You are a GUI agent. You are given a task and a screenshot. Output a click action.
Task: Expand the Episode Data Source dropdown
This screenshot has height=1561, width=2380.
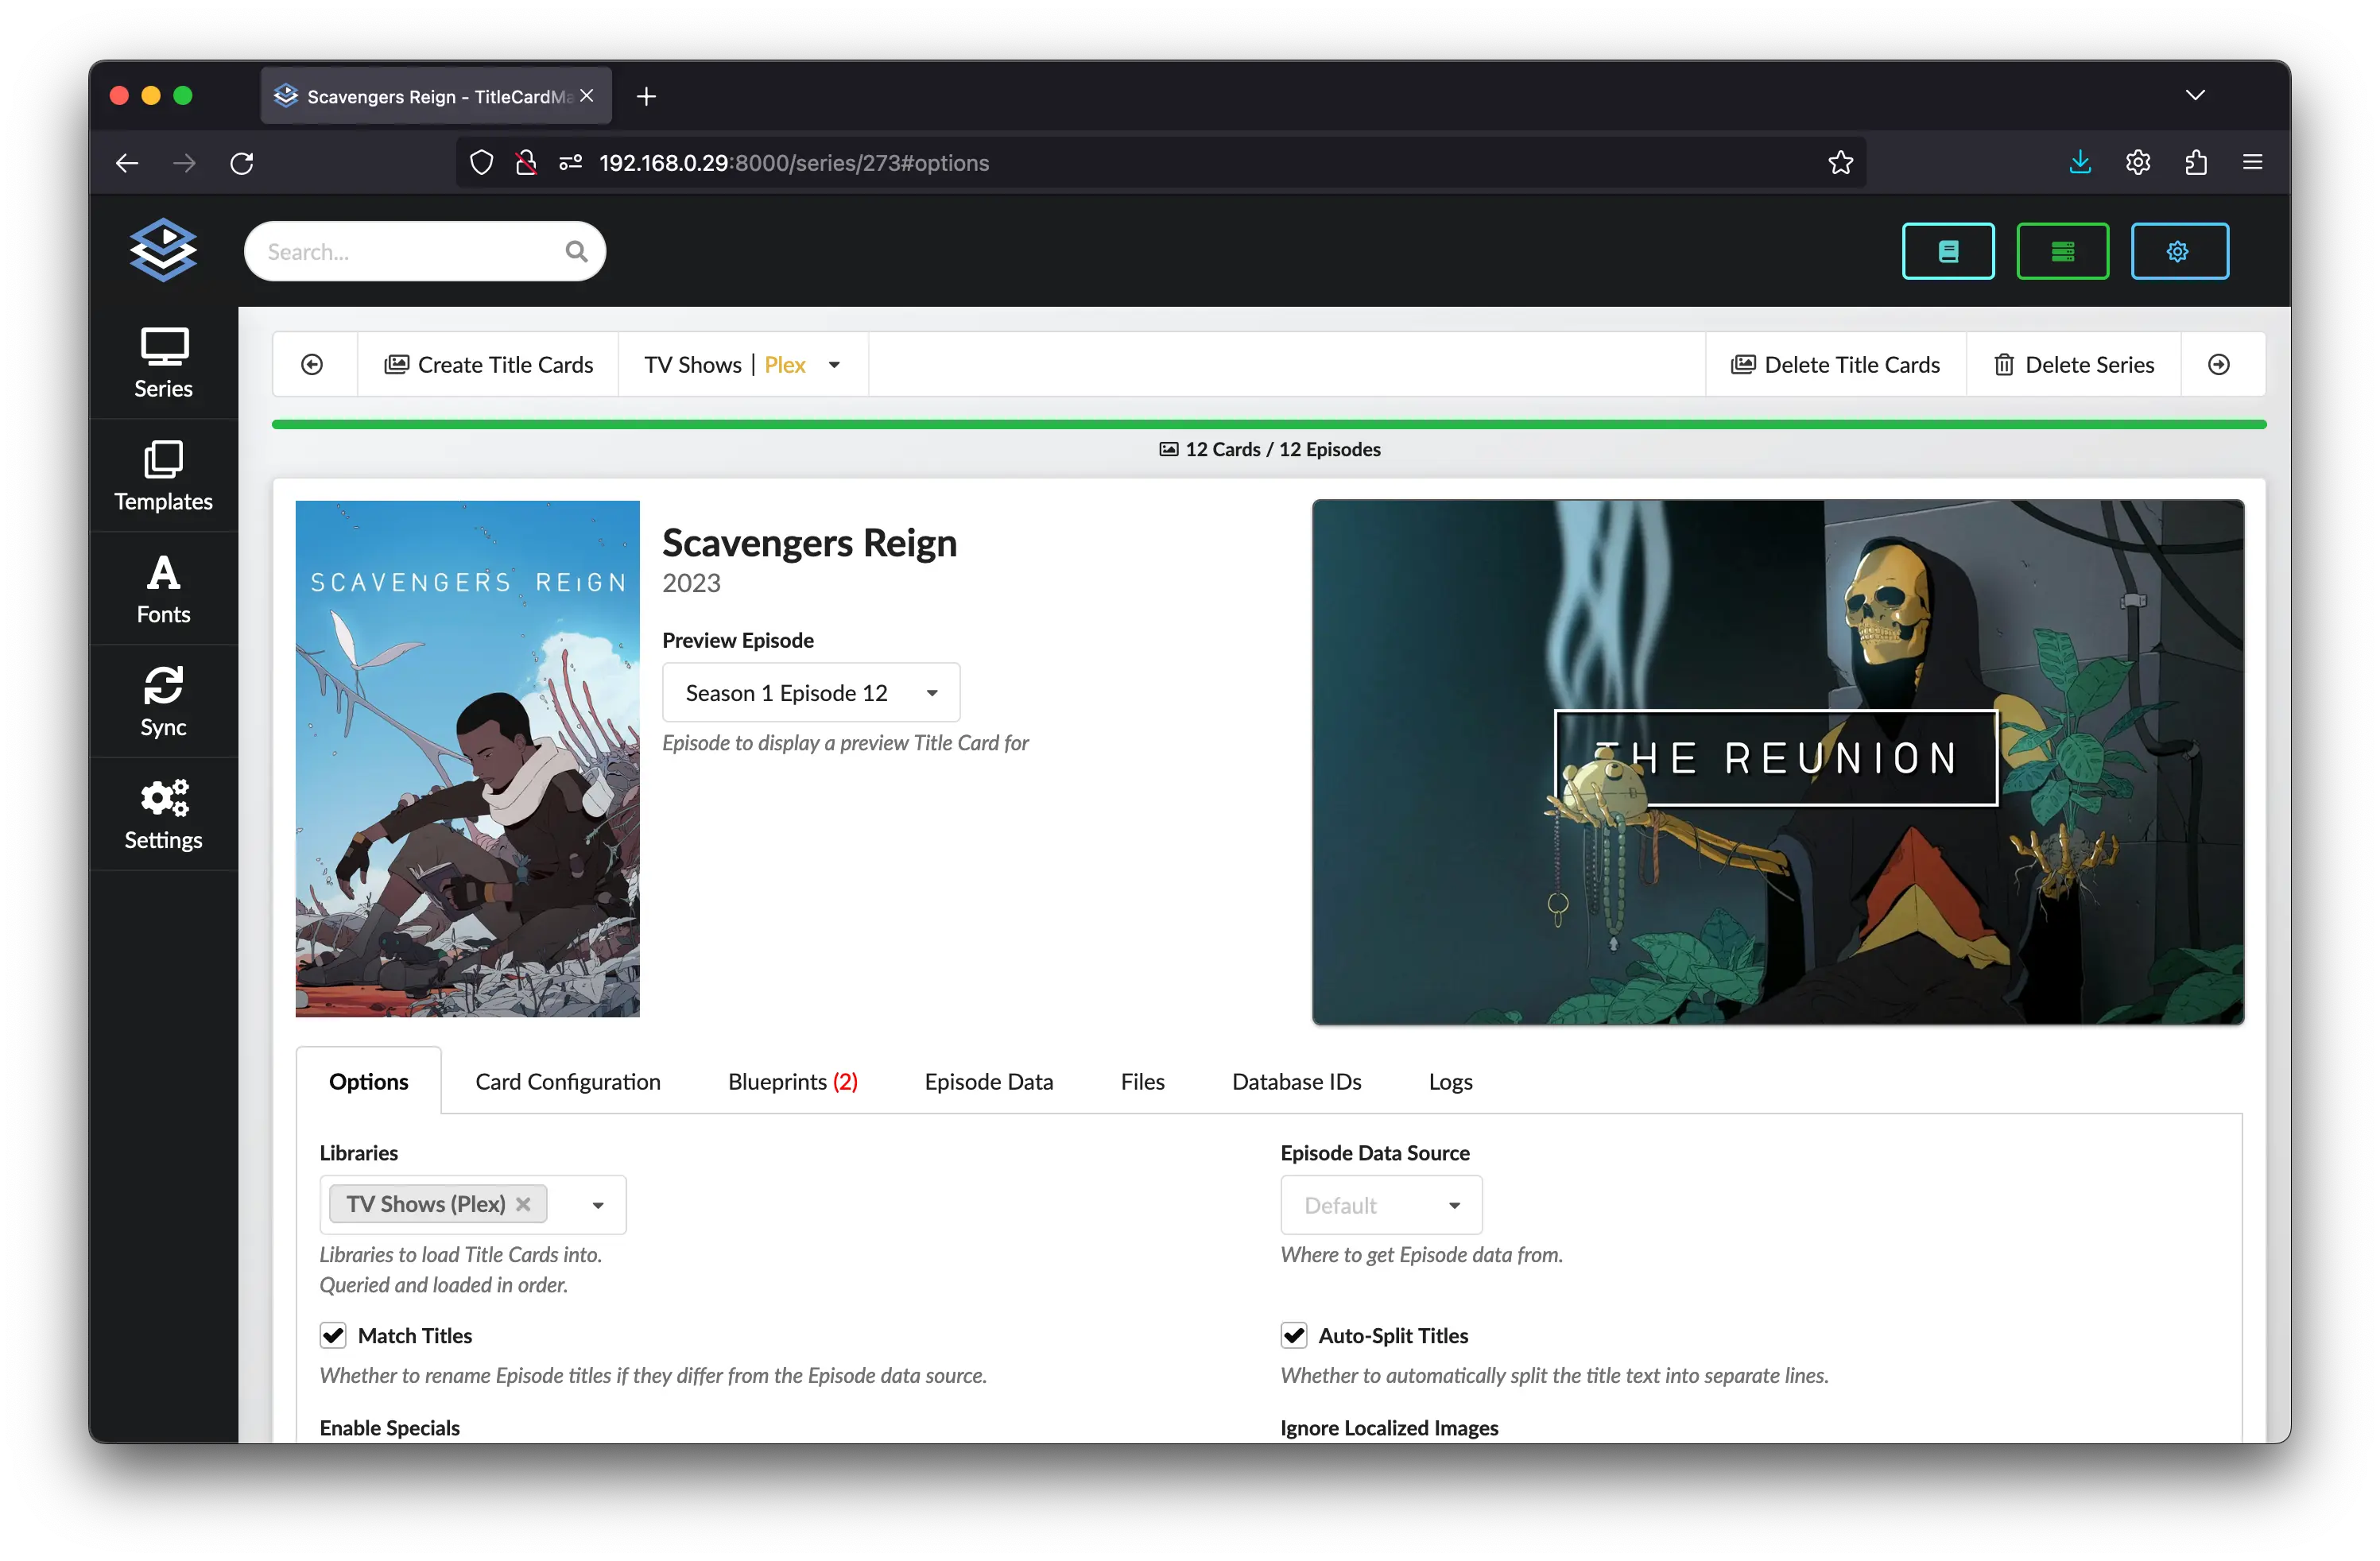pyautogui.click(x=1380, y=1205)
